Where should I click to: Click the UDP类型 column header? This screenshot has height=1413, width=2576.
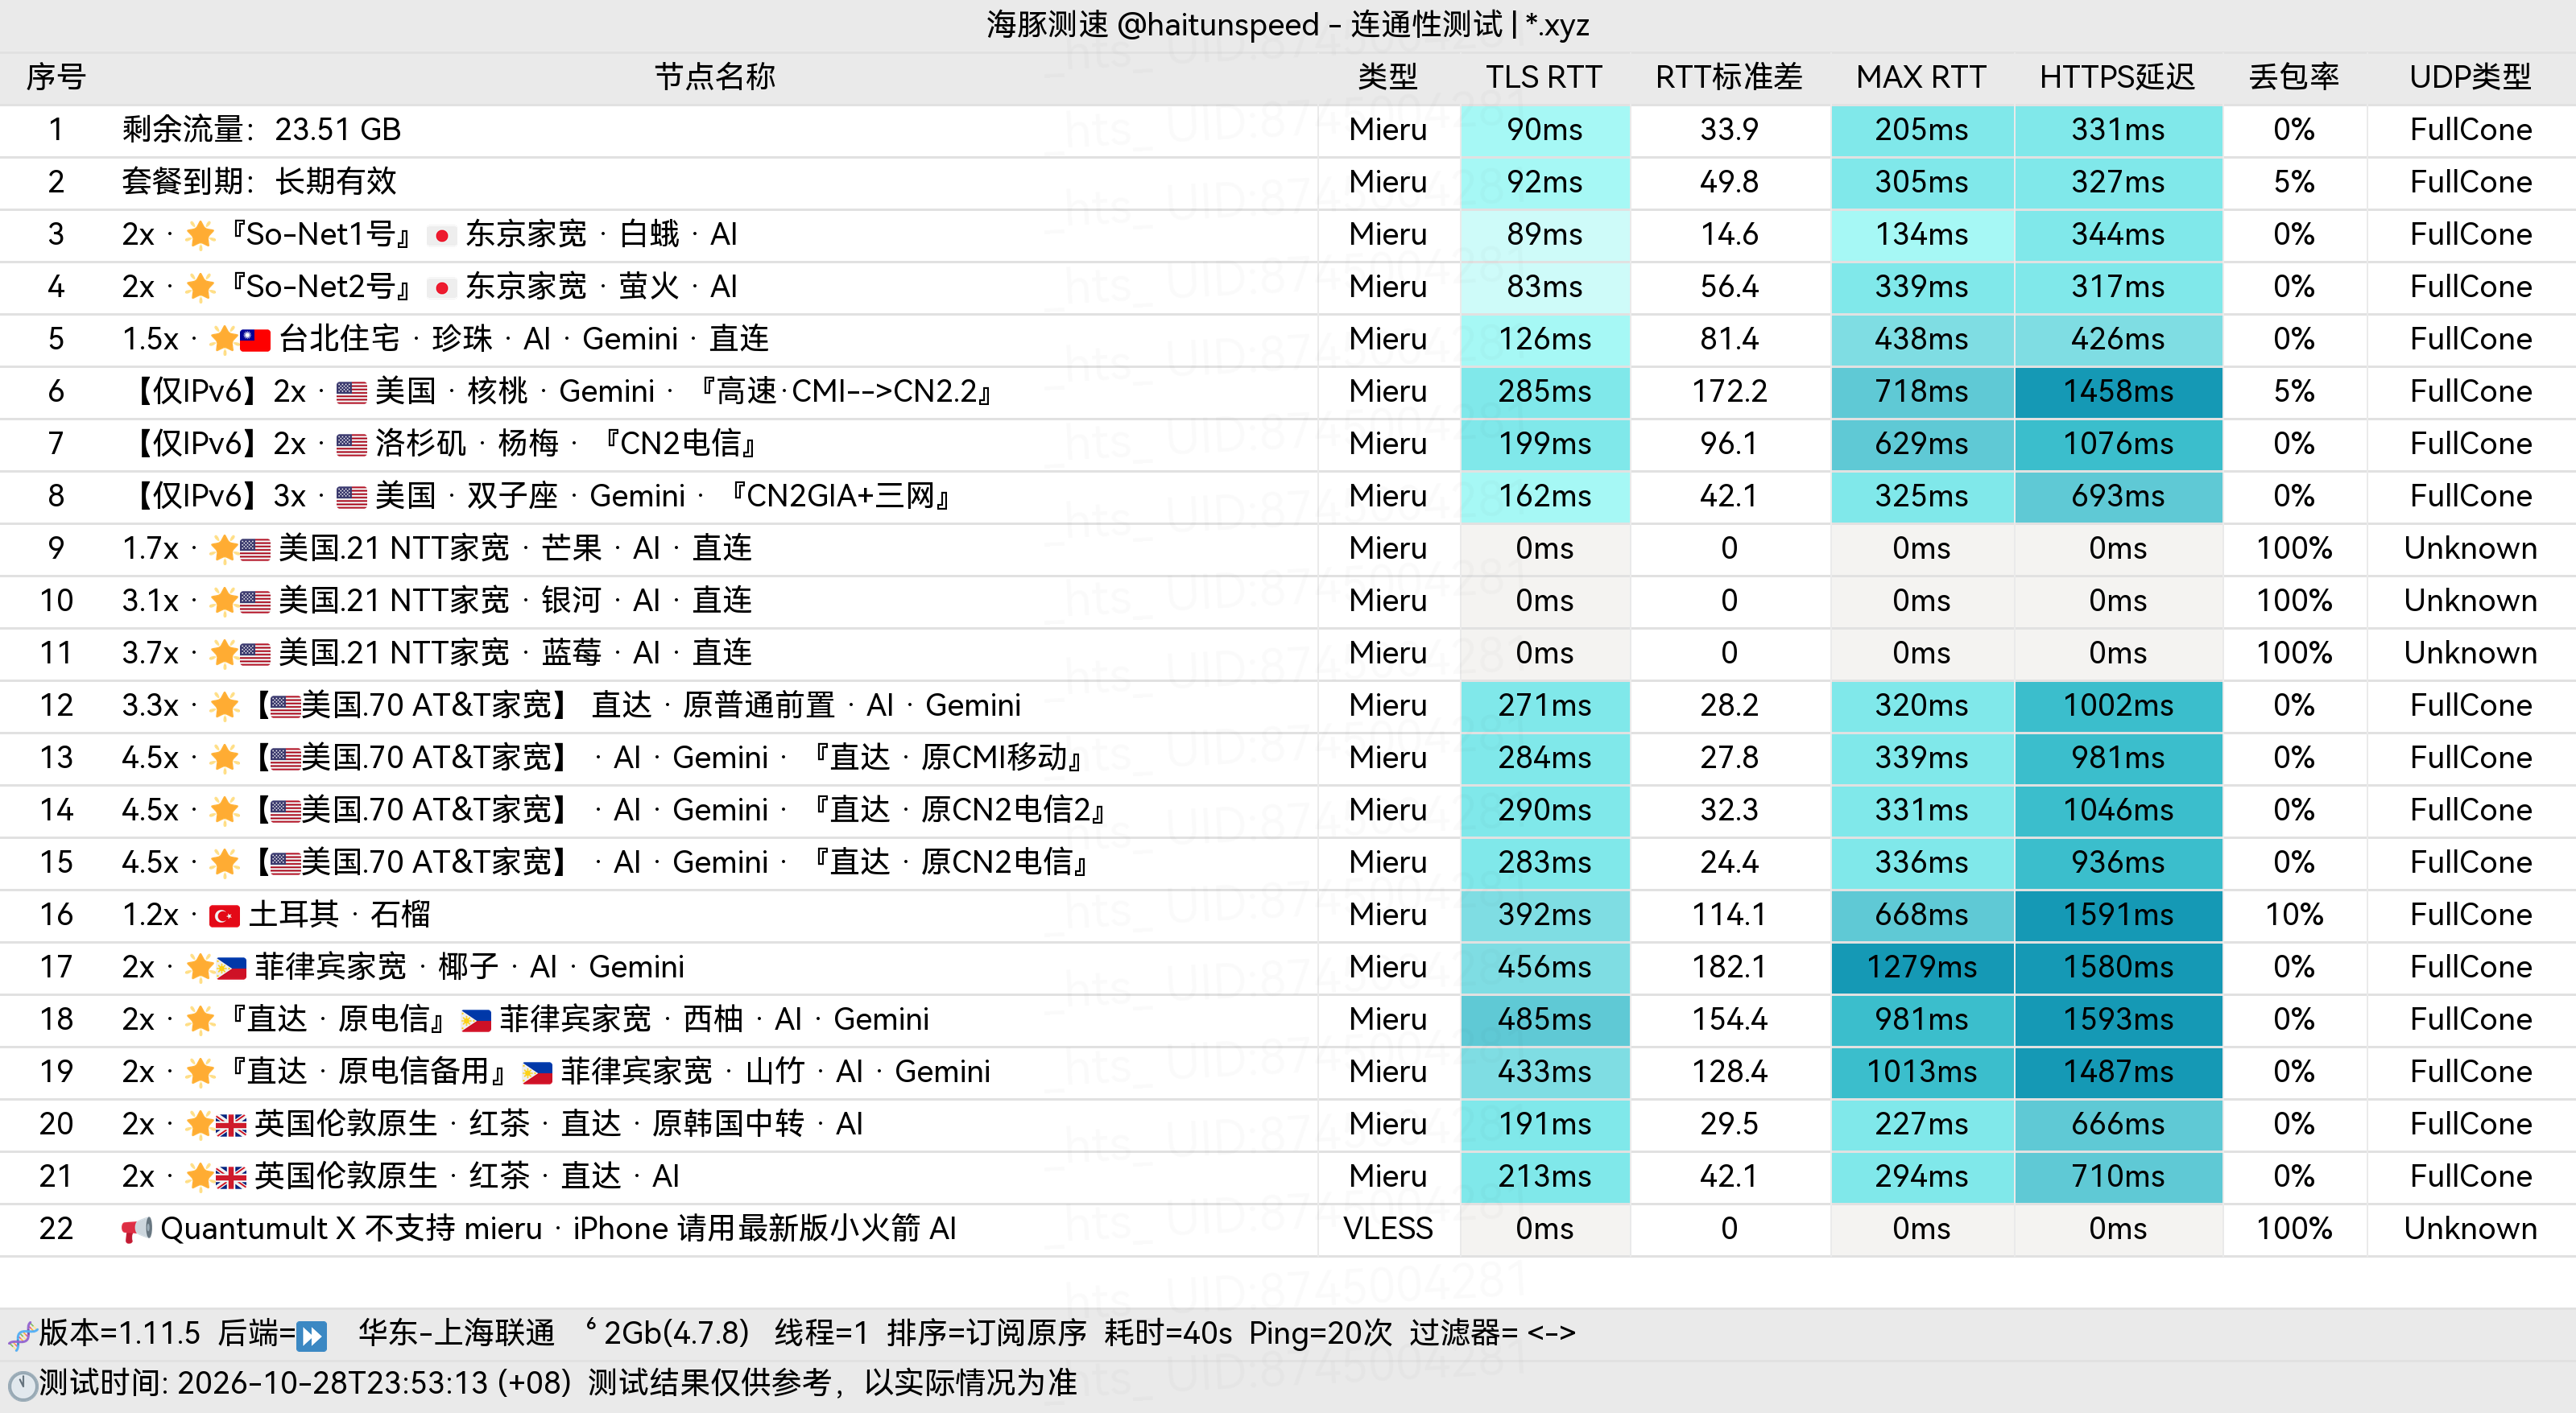point(2470,77)
